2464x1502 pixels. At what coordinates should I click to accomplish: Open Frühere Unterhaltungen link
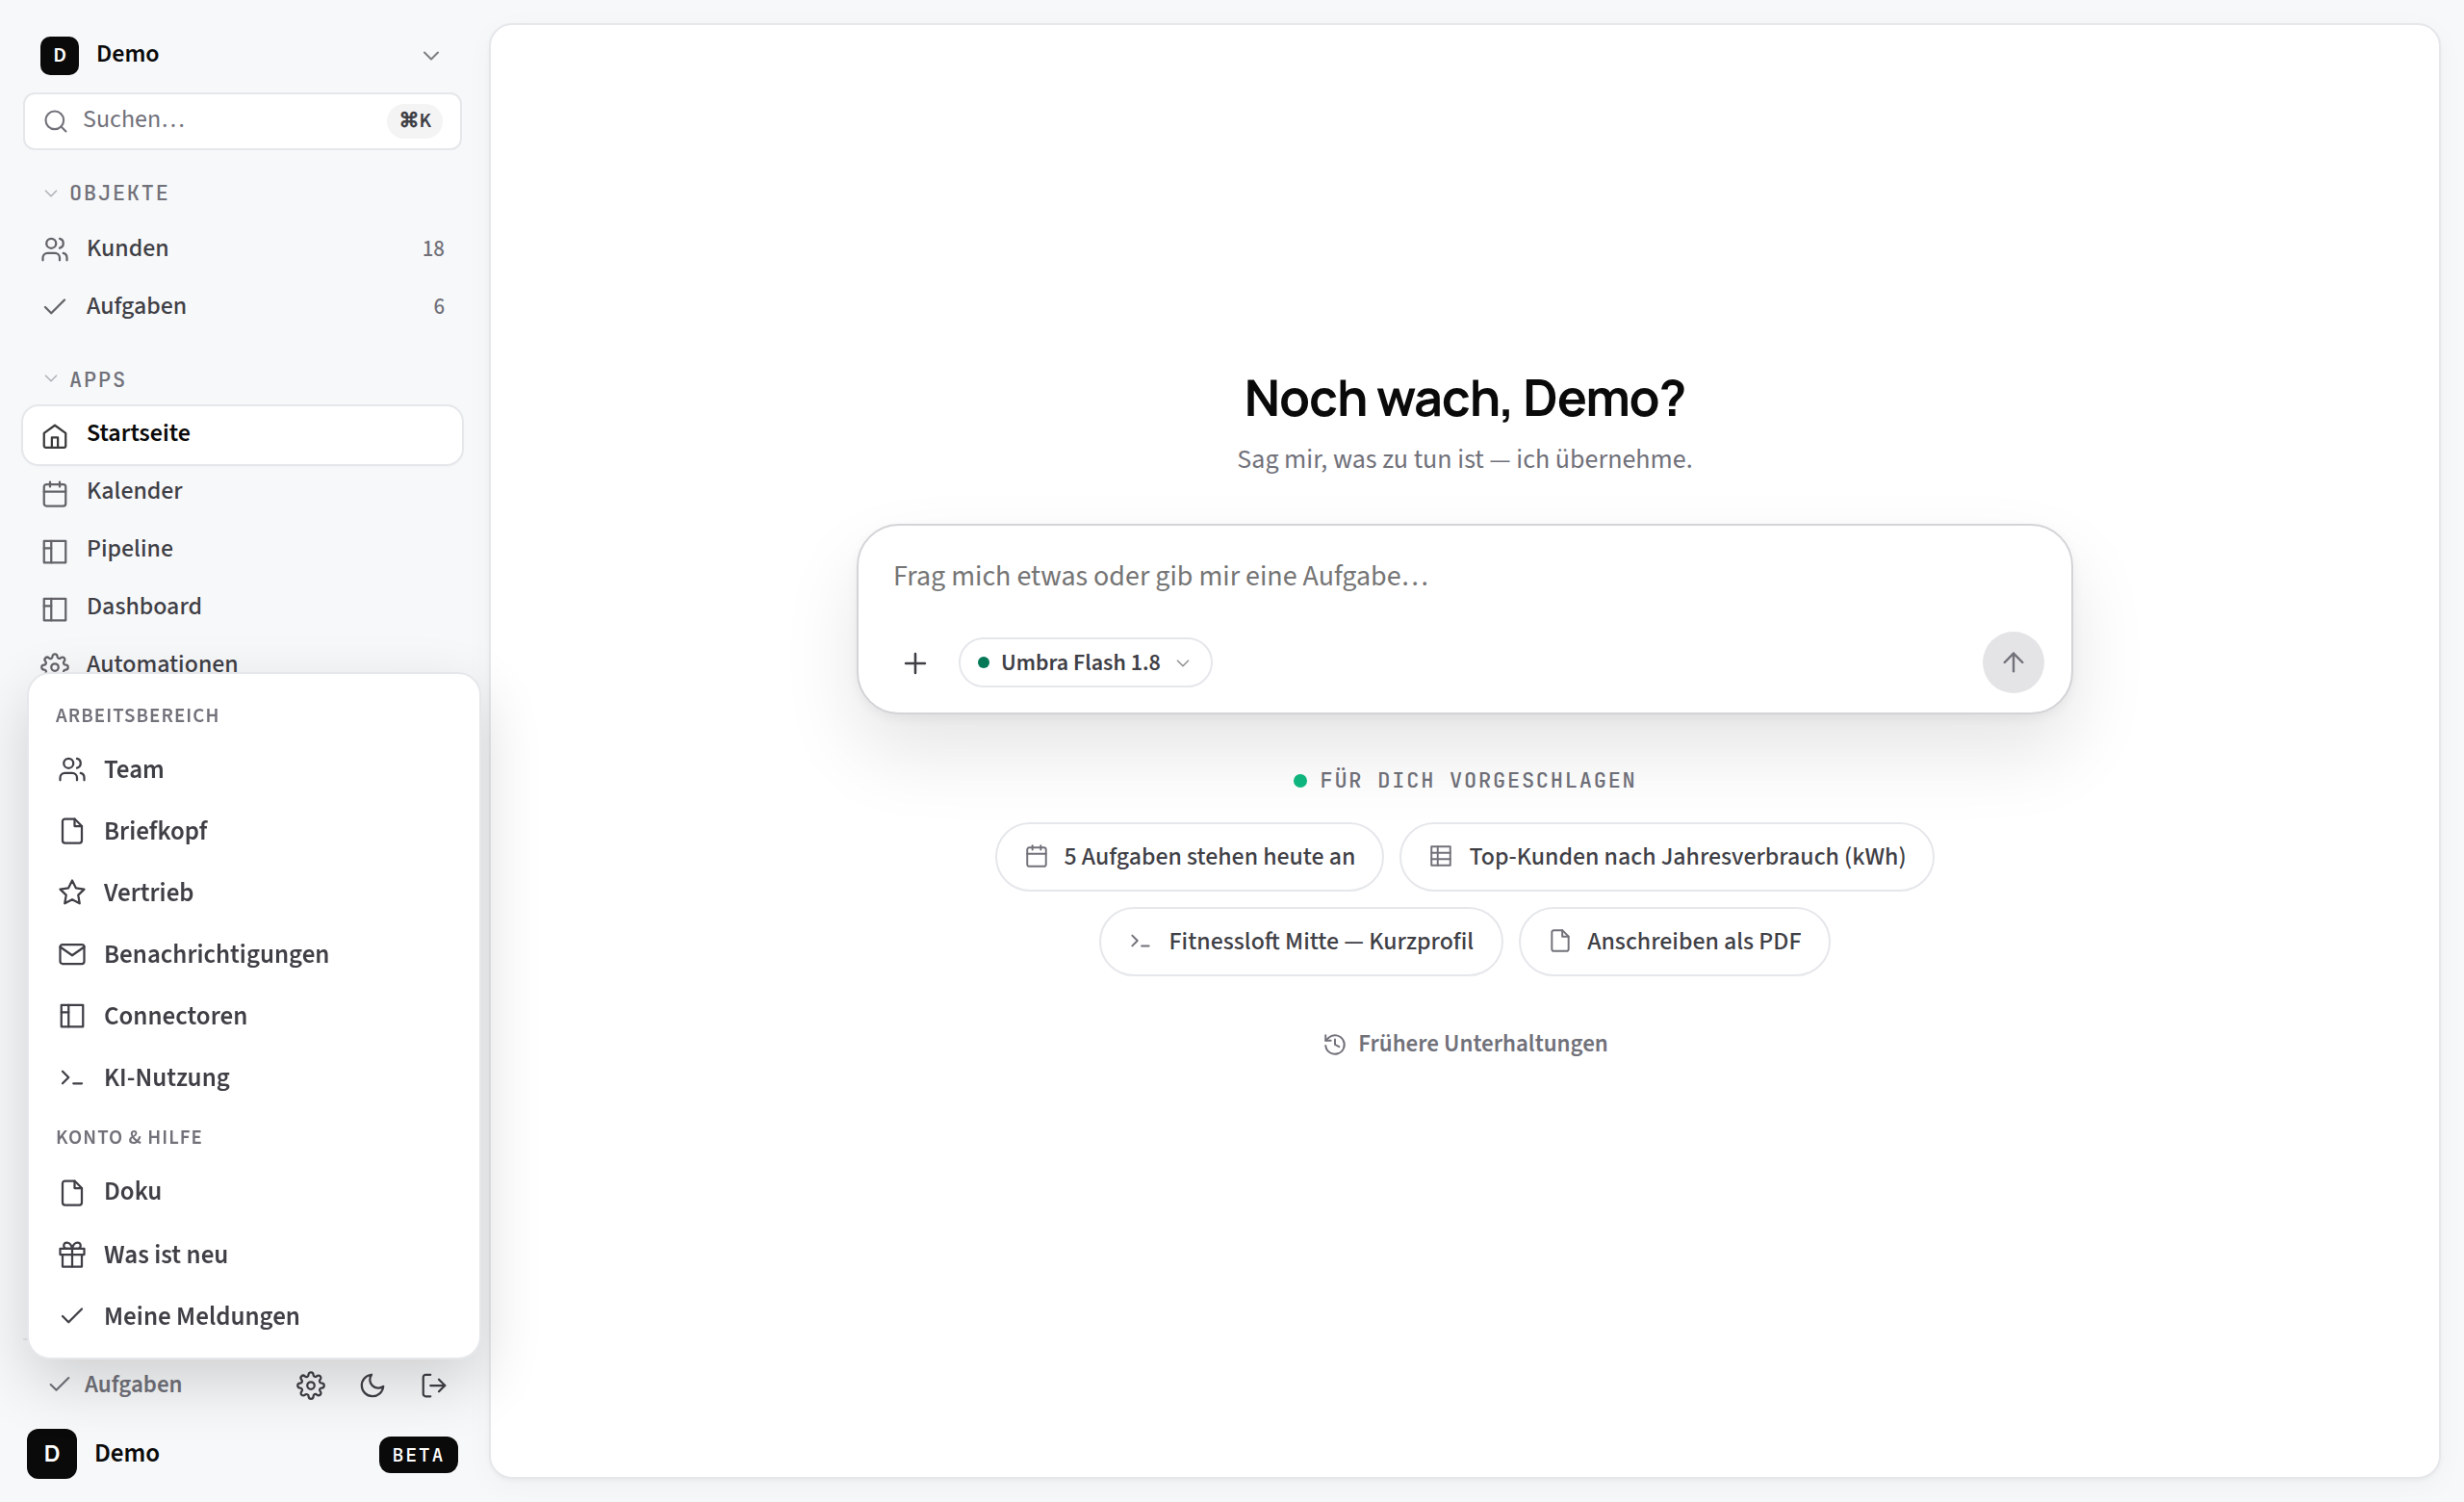[1465, 1044]
